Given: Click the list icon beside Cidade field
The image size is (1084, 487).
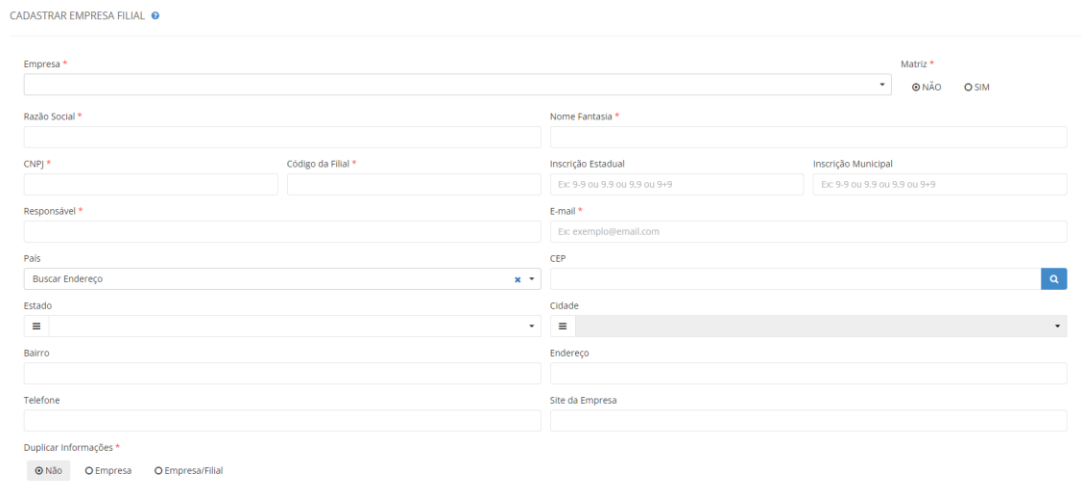Looking at the screenshot, I should point(563,326).
